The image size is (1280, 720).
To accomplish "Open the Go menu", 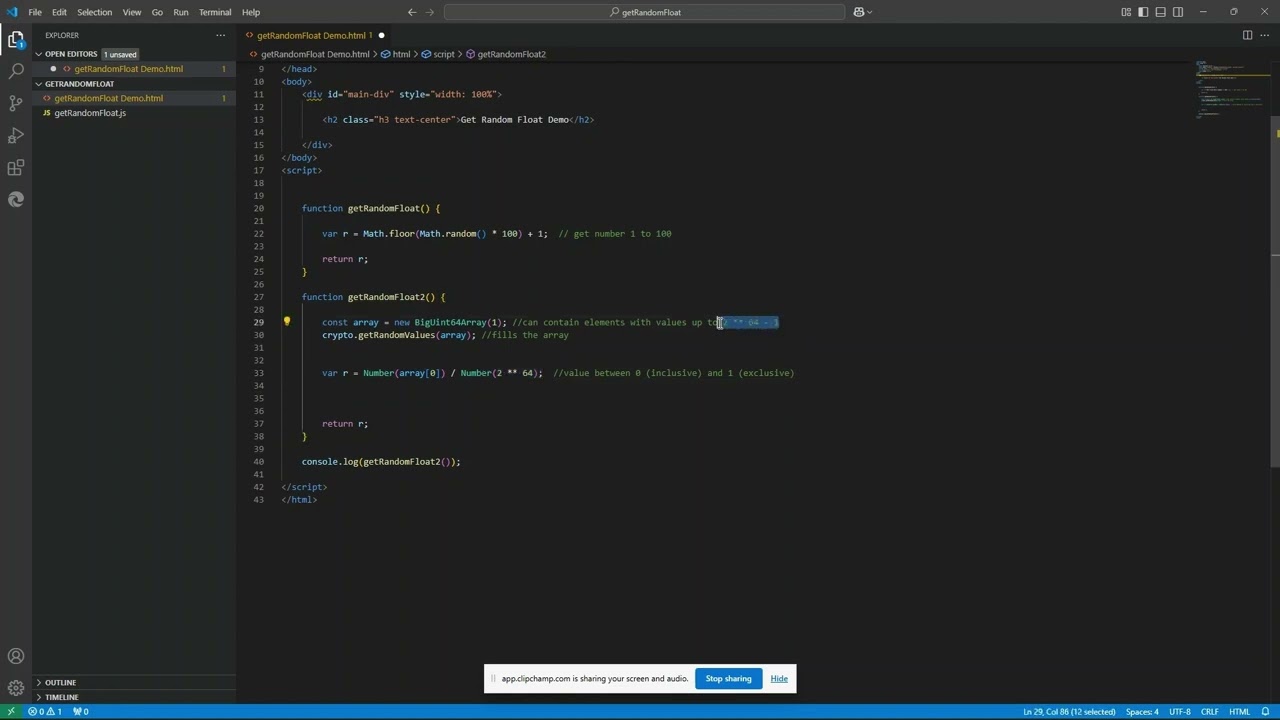I will coord(157,12).
